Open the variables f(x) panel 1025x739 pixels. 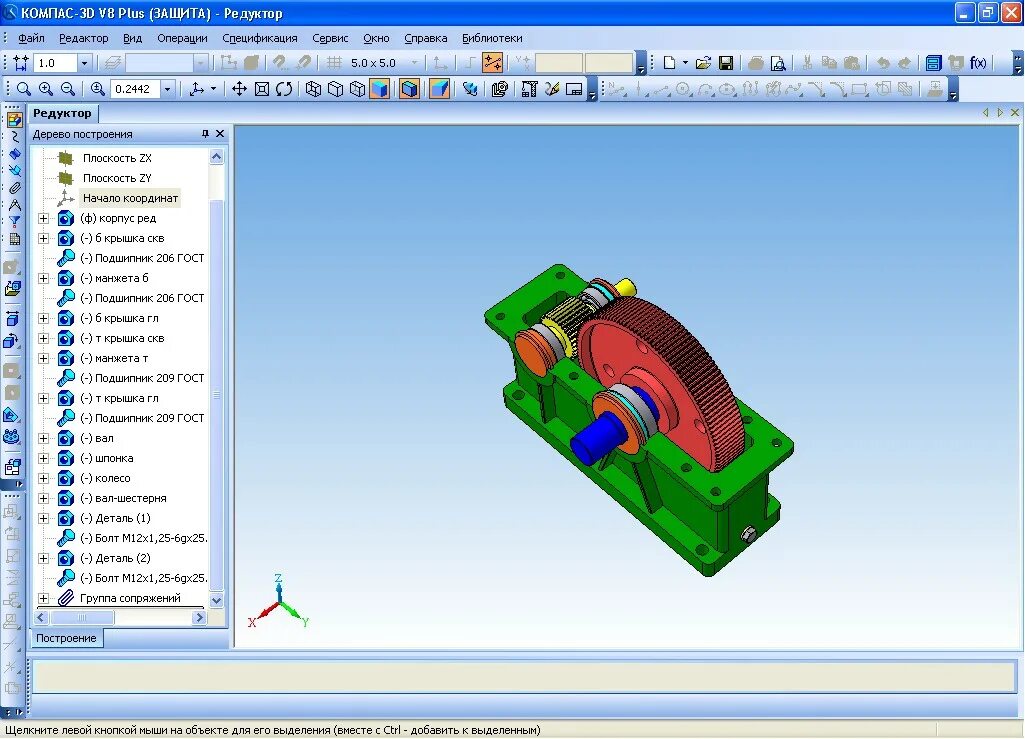pos(978,63)
